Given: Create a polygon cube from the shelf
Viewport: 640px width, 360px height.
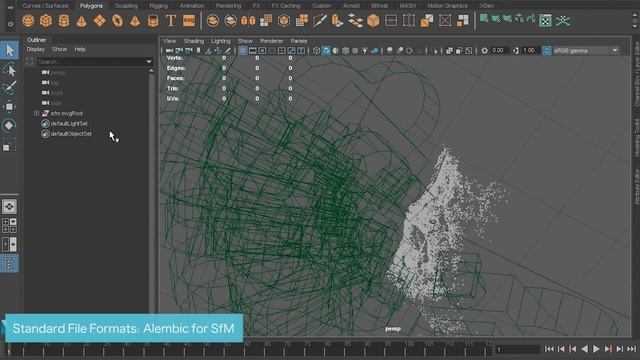Looking at the screenshot, I should coord(46,20).
